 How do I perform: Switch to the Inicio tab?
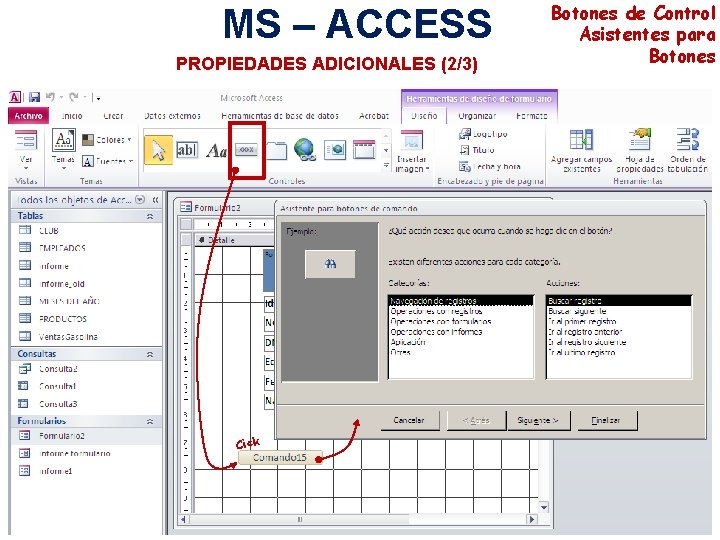tap(72, 116)
